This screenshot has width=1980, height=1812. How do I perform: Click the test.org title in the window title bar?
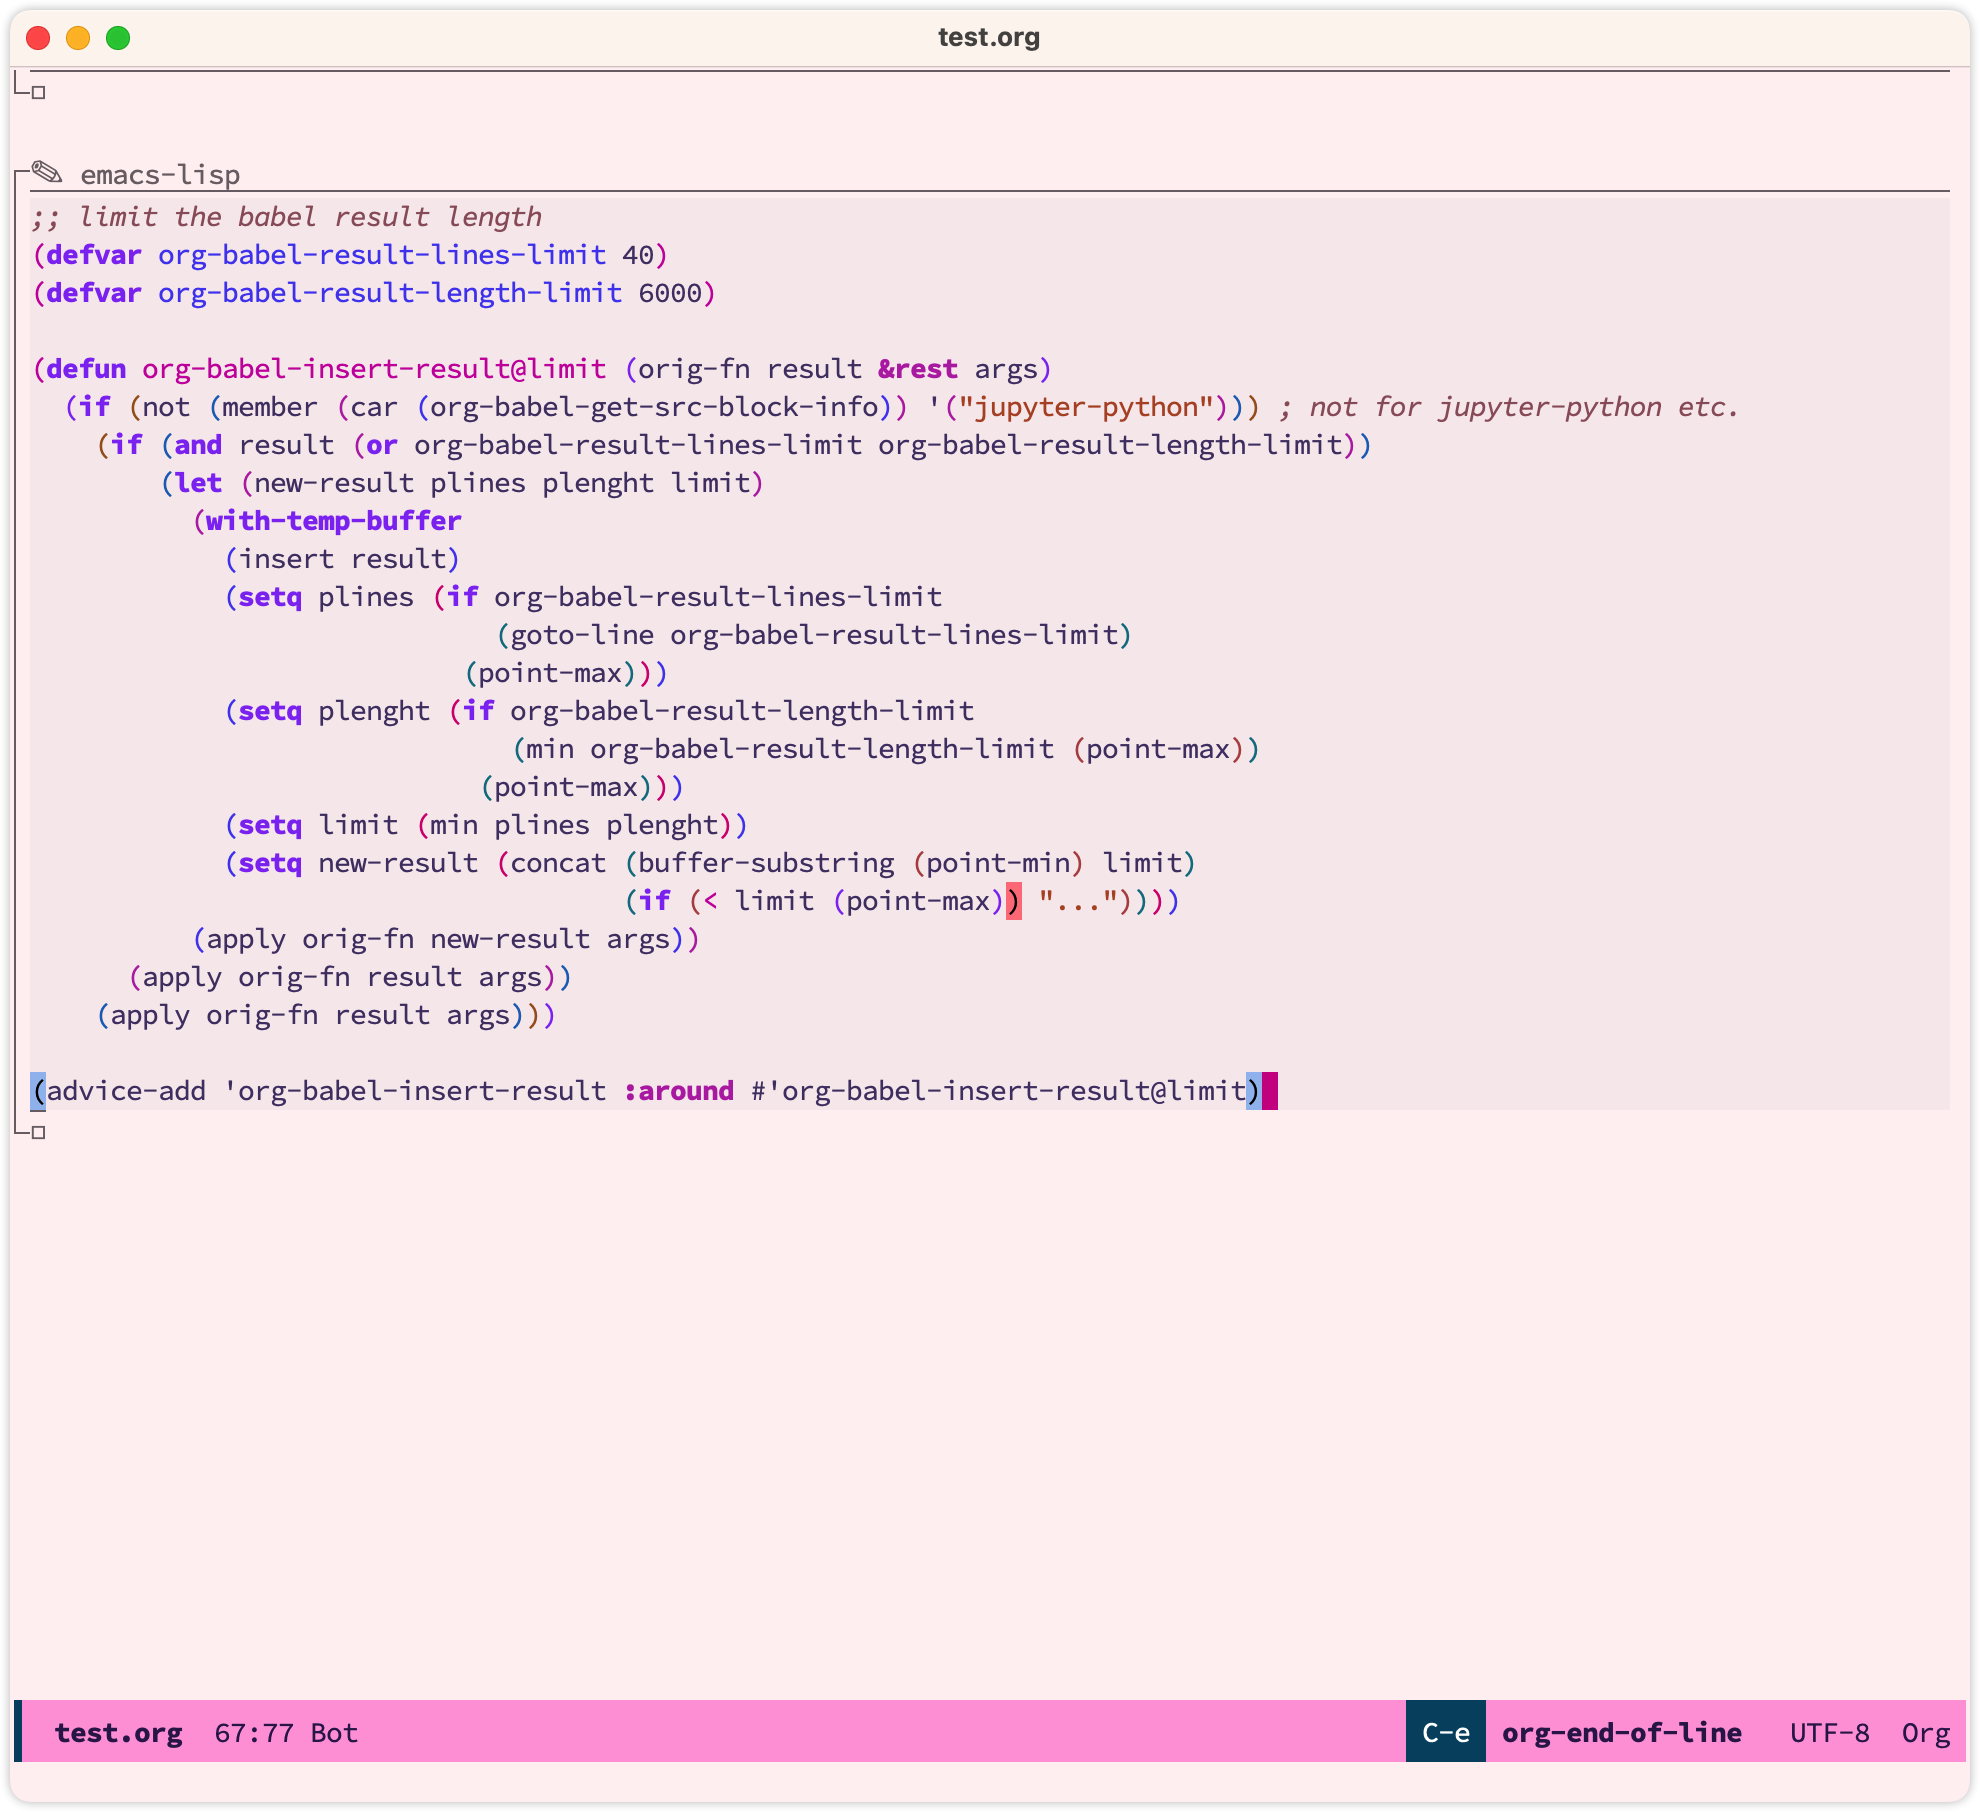pos(989,37)
